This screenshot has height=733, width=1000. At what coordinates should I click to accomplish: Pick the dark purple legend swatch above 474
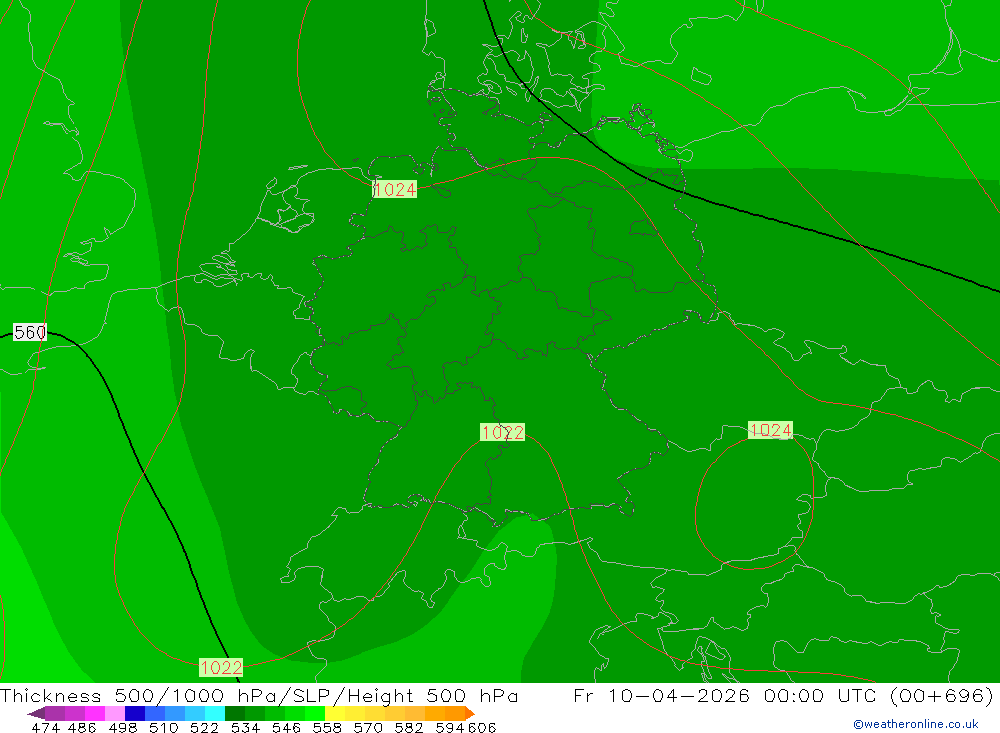click(55, 713)
